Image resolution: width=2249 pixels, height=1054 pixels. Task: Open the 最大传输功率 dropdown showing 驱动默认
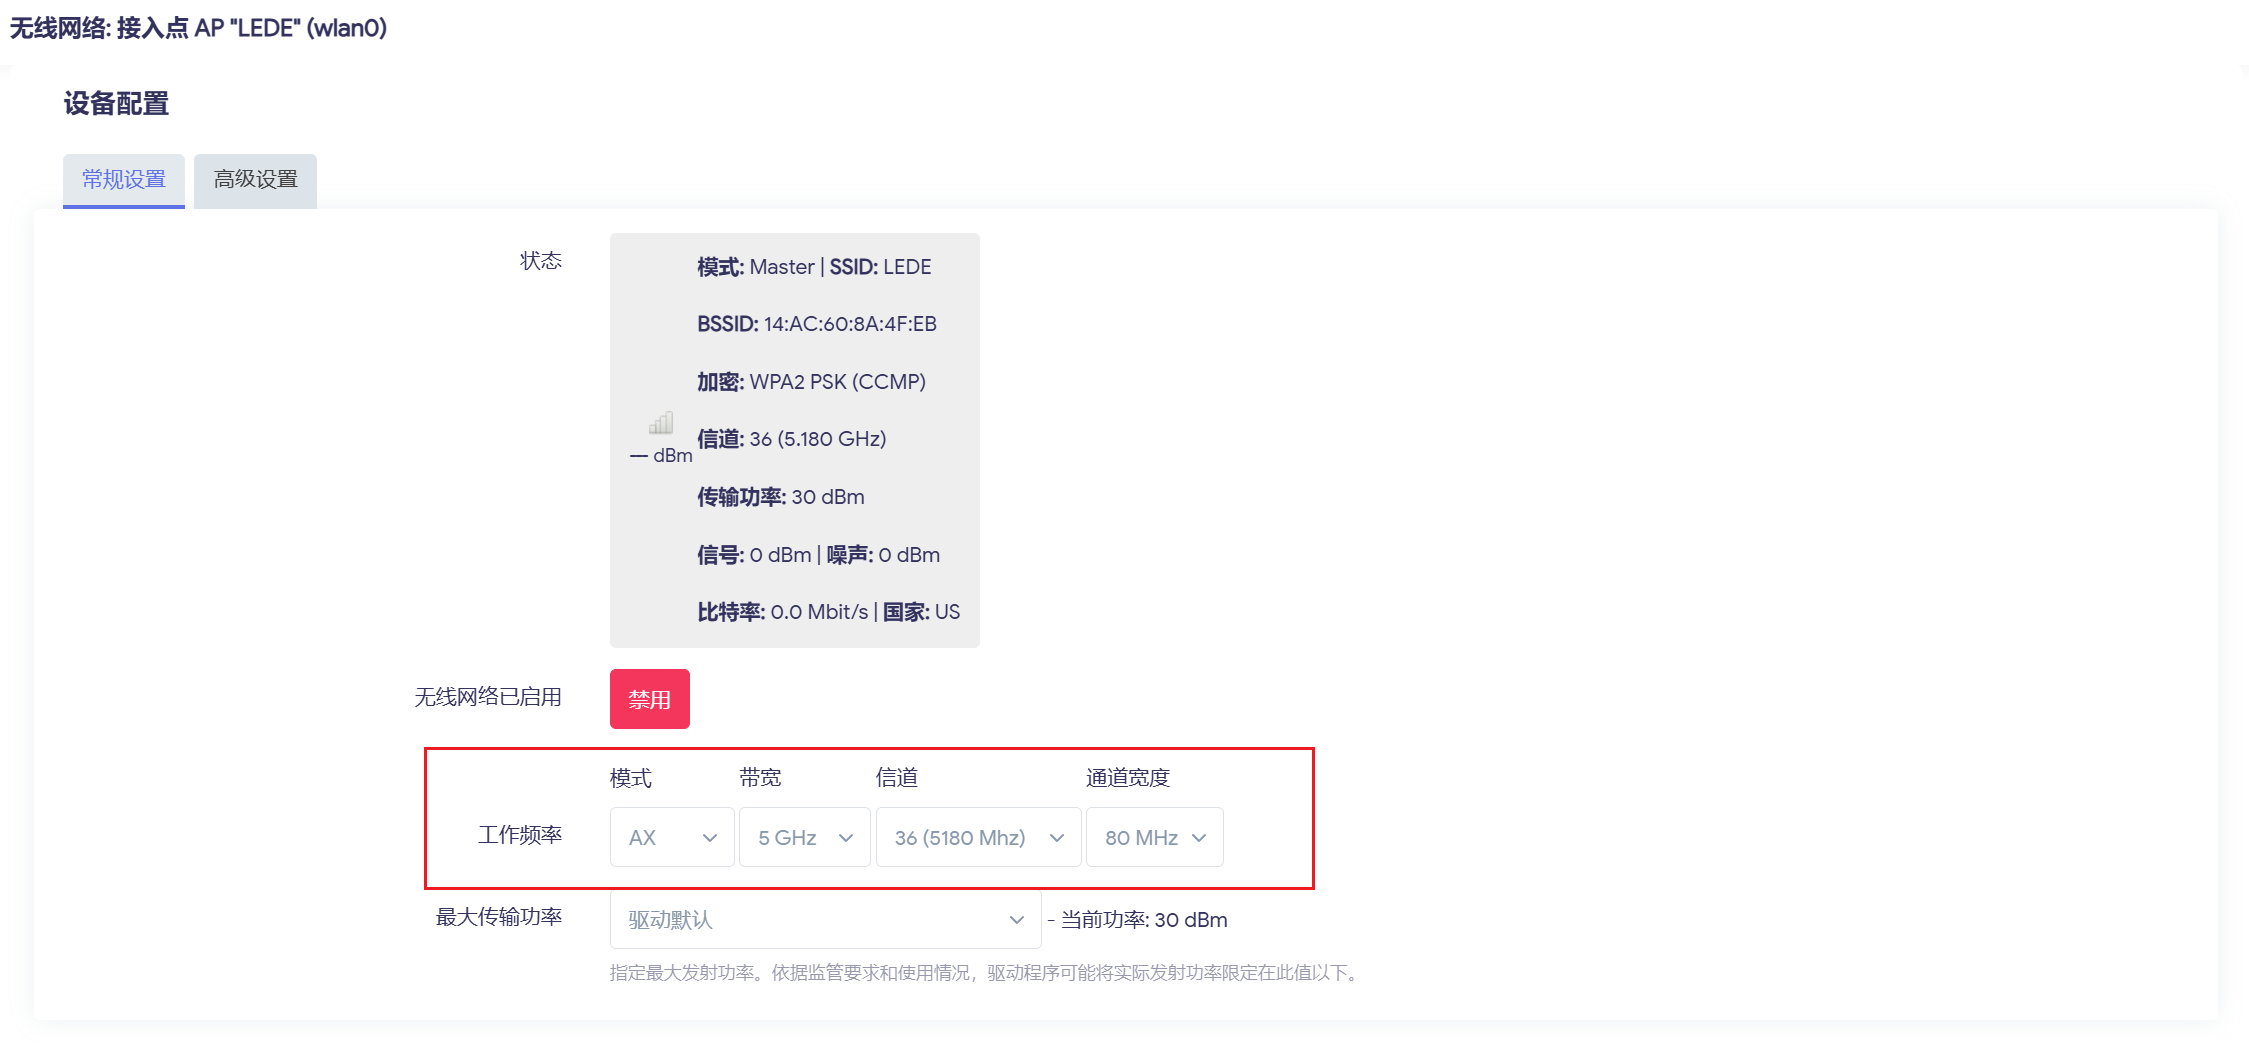point(825,919)
